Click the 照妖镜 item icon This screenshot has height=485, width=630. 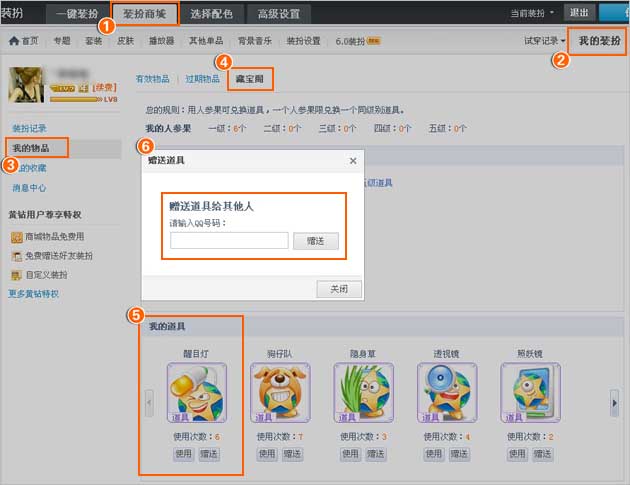pos(530,392)
